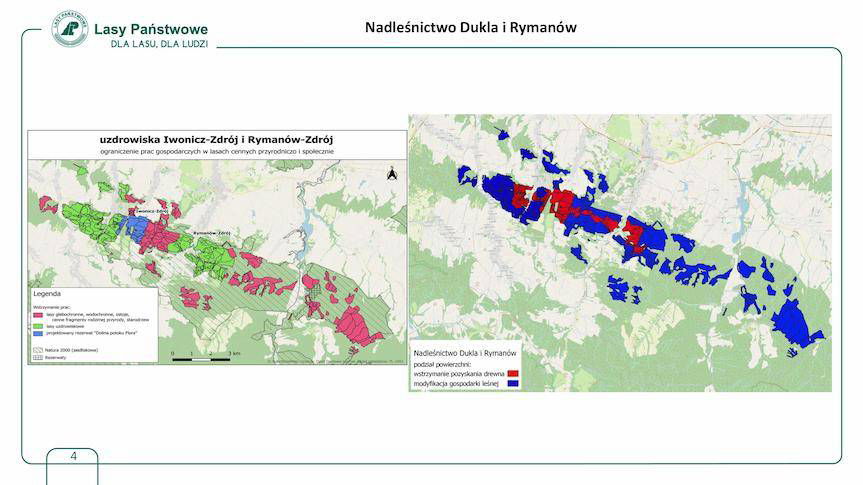Screen dimensions: 863x485
Task: Click the slide title Nadleśnictwo Dukla i Rymanów
Action: click(470, 28)
